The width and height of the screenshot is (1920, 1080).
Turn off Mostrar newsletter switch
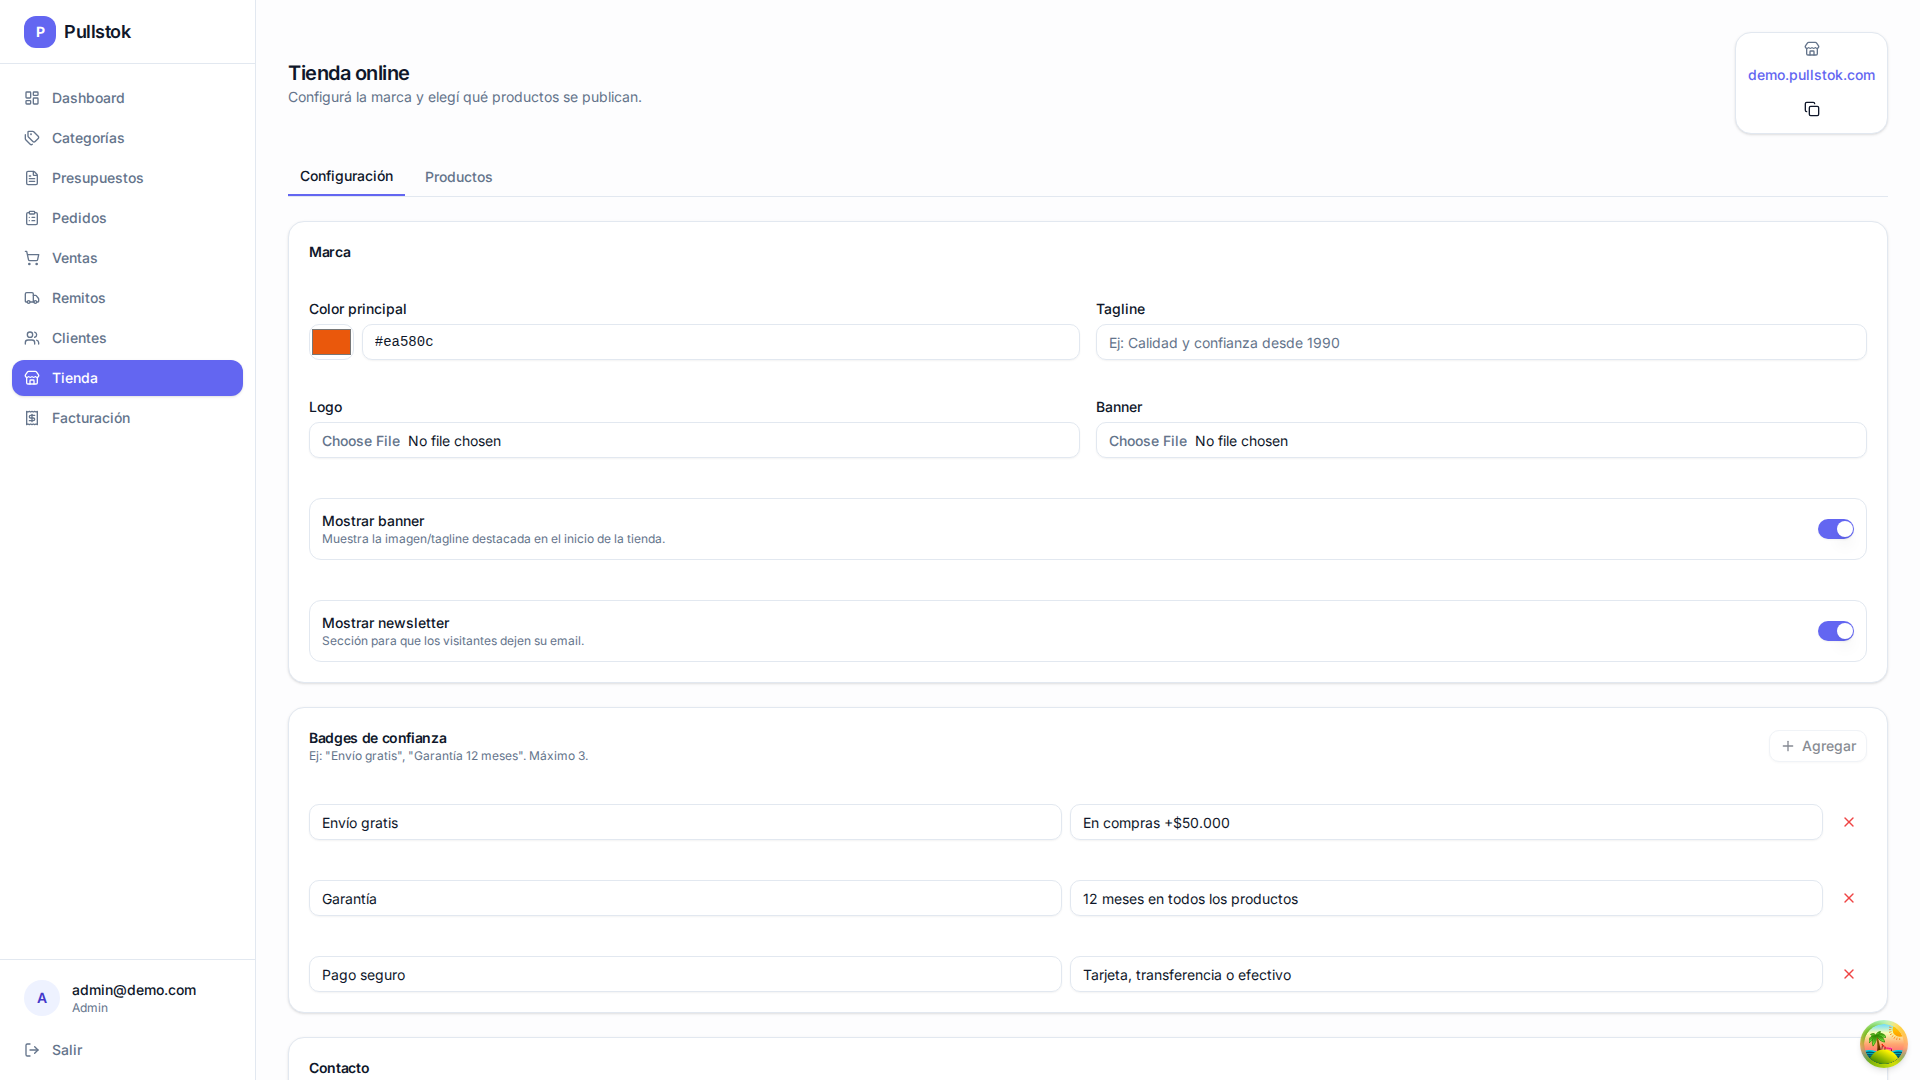tap(1835, 631)
